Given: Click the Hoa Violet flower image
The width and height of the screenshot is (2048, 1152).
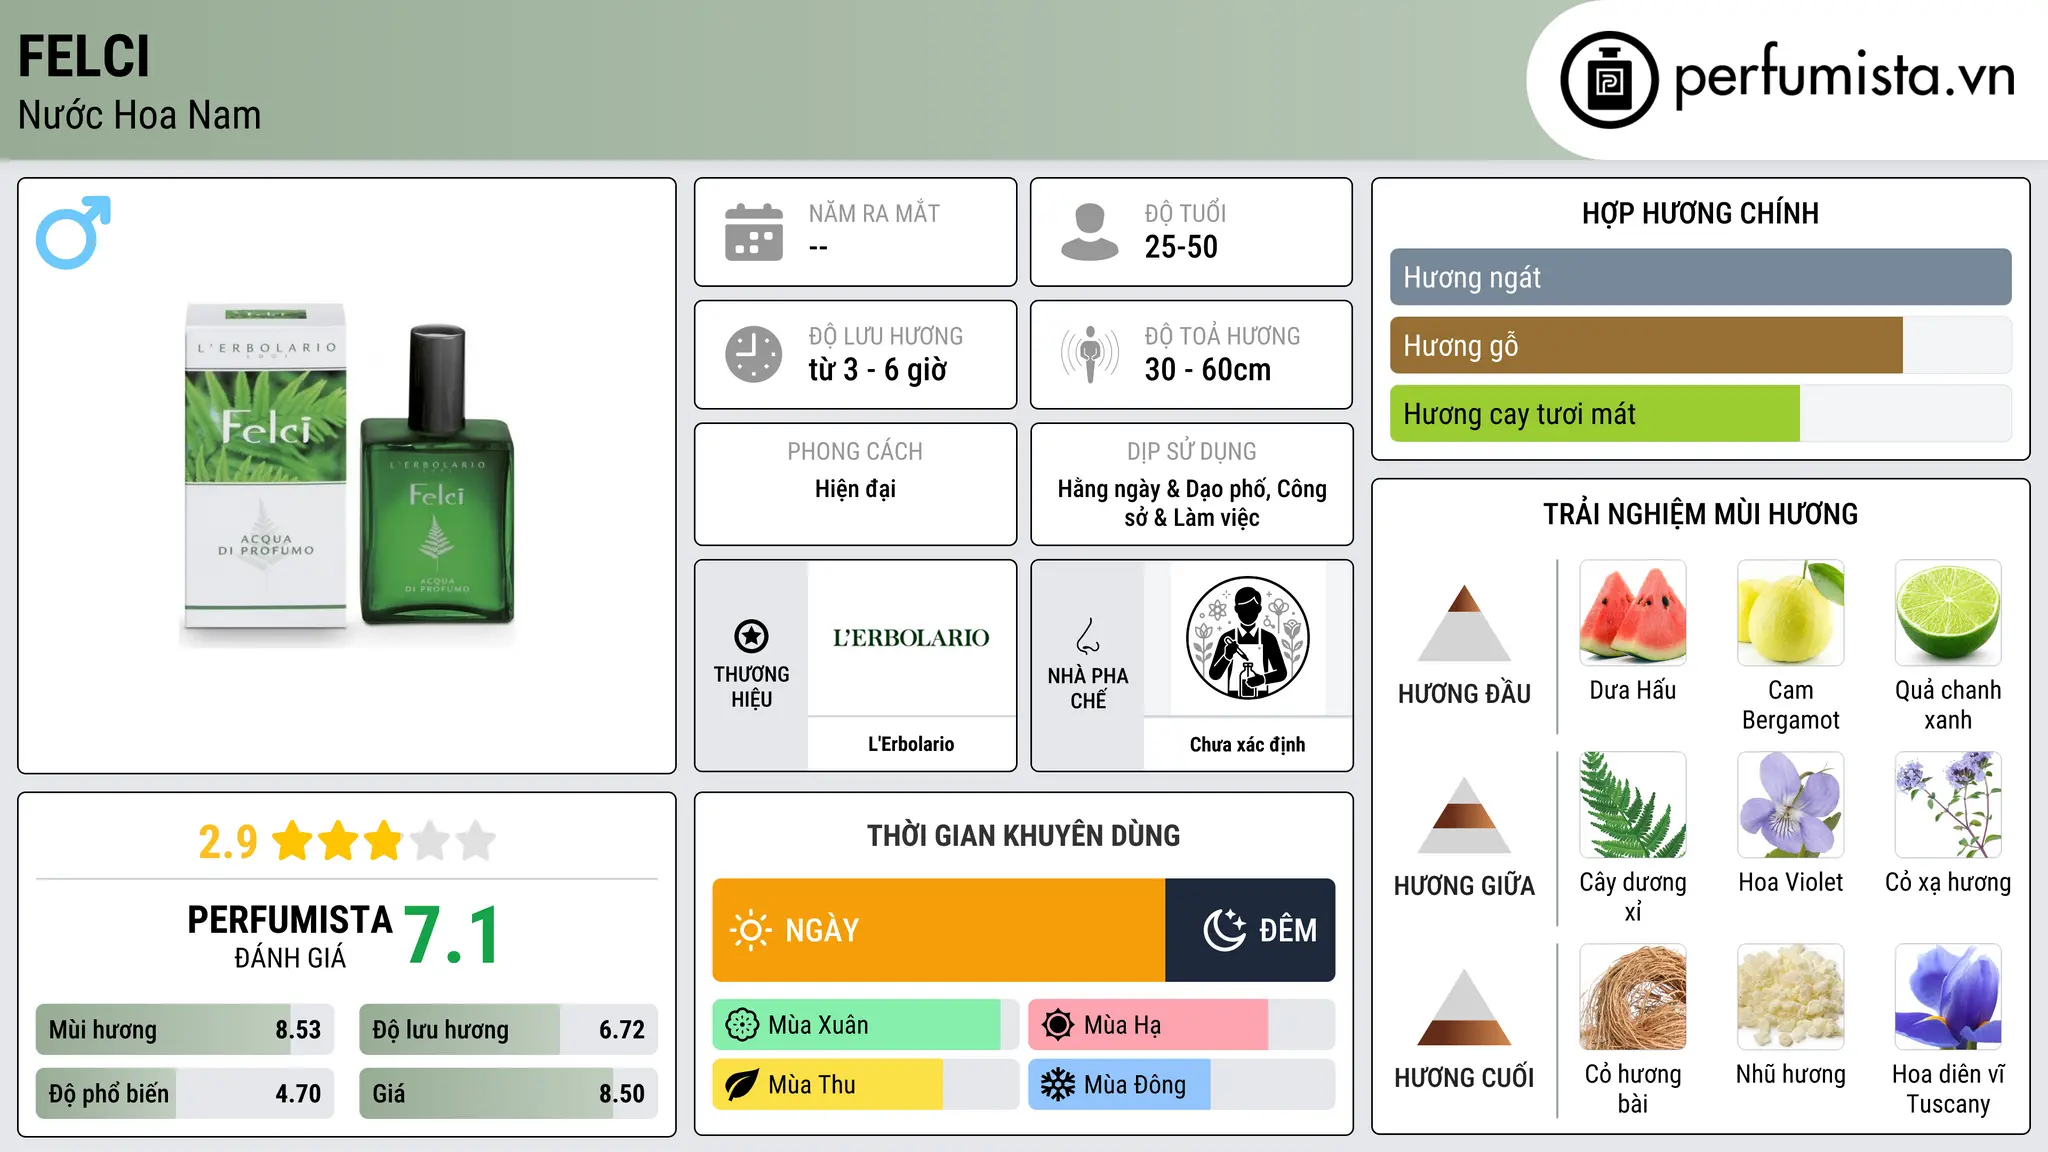Looking at the screenshot, I should pyautogui.click(x=1790, y=805).
